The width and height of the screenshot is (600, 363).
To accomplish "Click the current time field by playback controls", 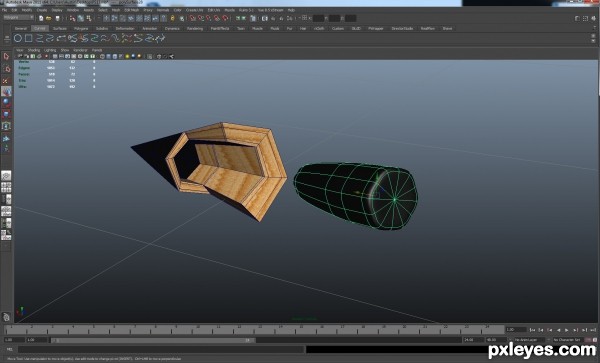I will pos(516,329).
